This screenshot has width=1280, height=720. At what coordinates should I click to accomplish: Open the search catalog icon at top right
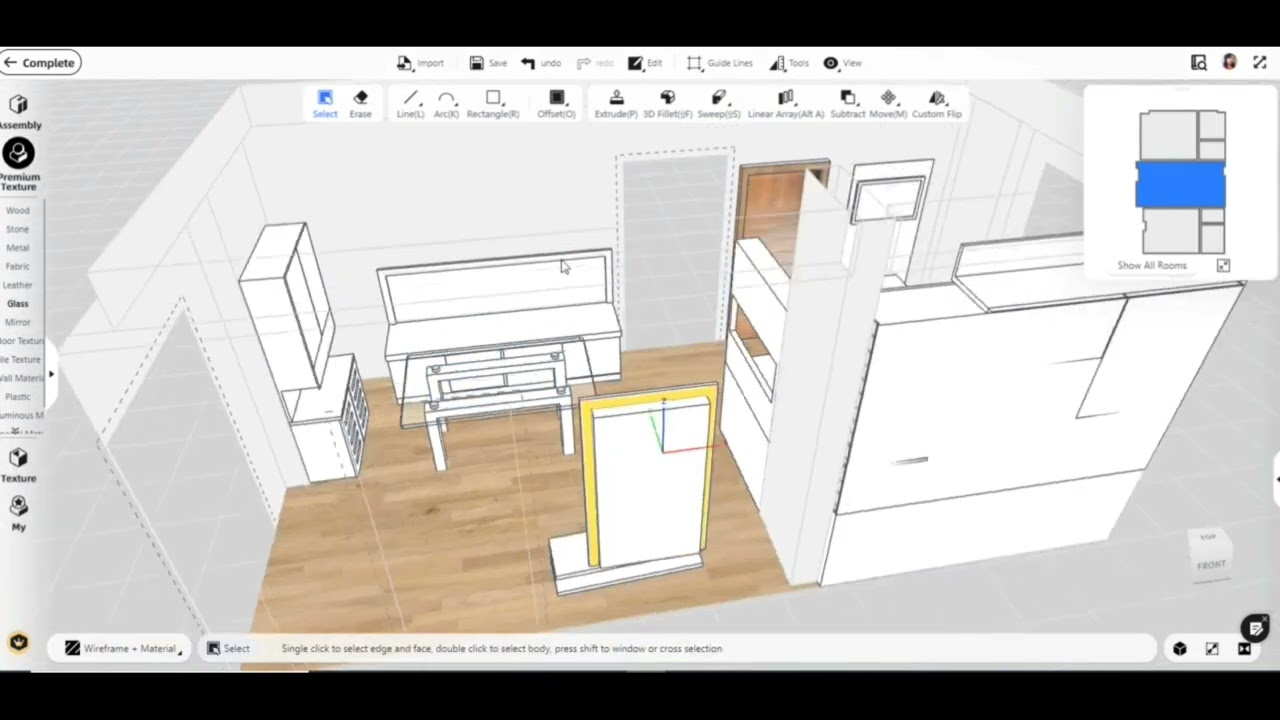tap(1199, 62)
